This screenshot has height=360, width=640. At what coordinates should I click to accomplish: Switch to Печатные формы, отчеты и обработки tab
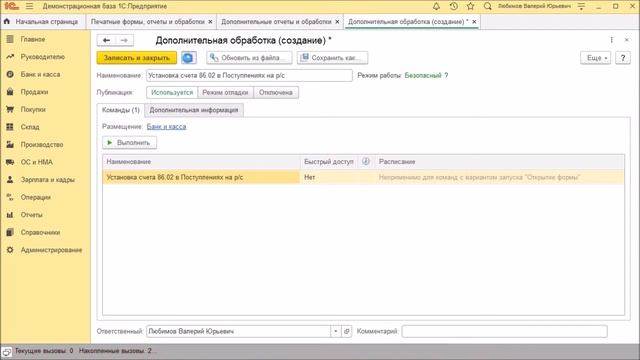[x=148, y=22]
